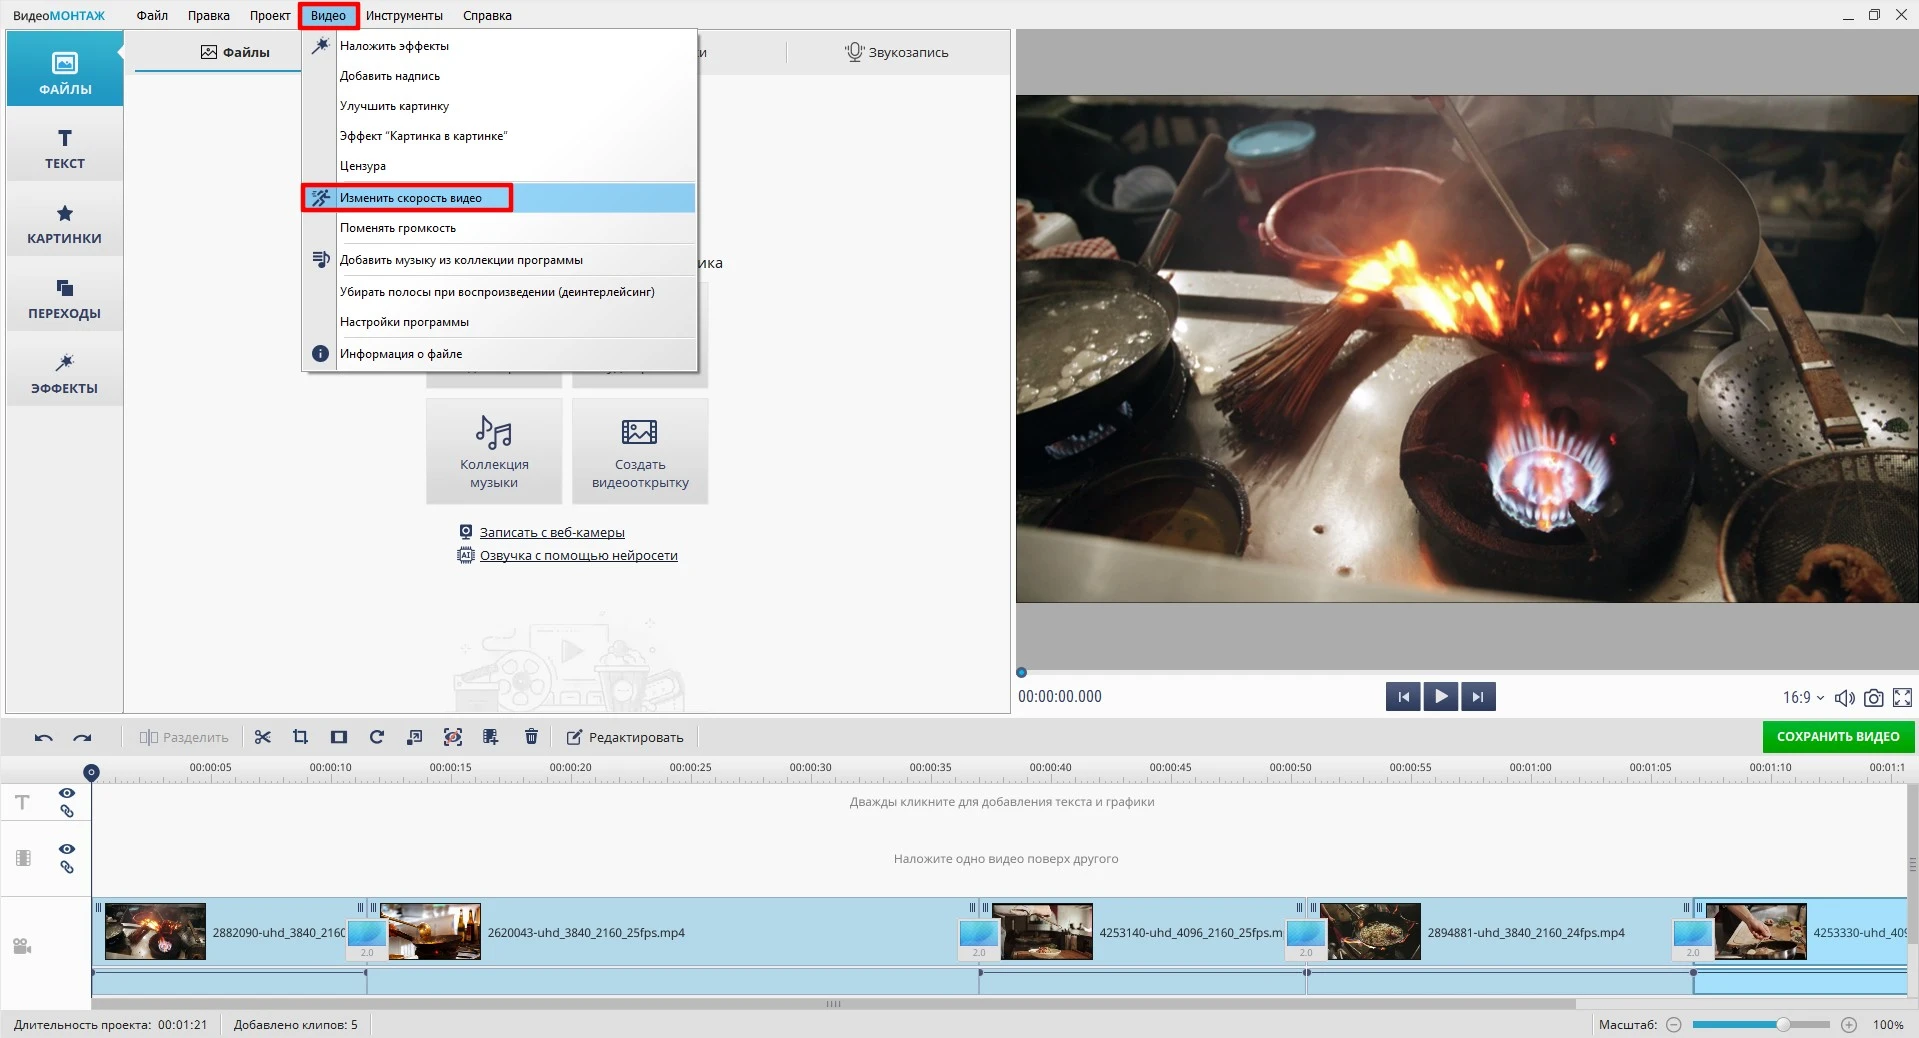The height and width of the screenshot is (1038, 1919).
Task: Choose Поменять громкость from the Видео menu
Action: (x=397, y=228)
